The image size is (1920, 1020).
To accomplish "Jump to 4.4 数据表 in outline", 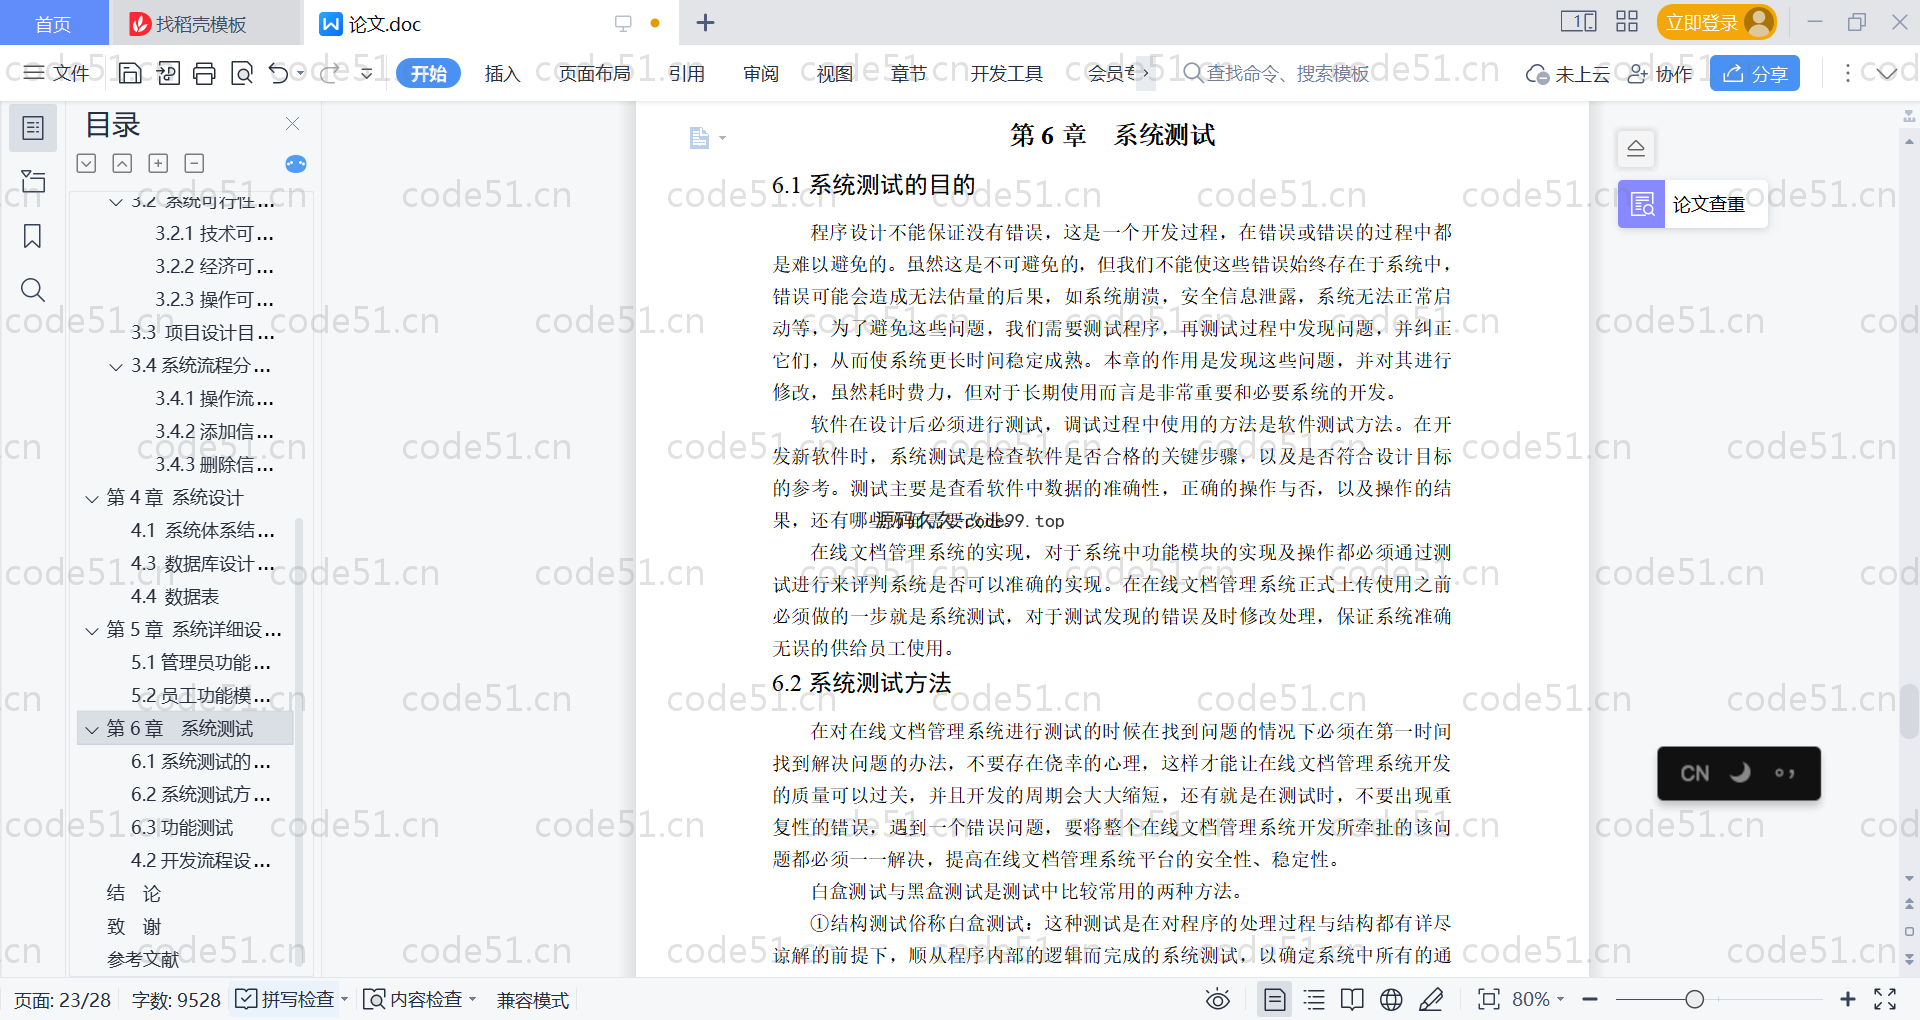I will (175, 597).
